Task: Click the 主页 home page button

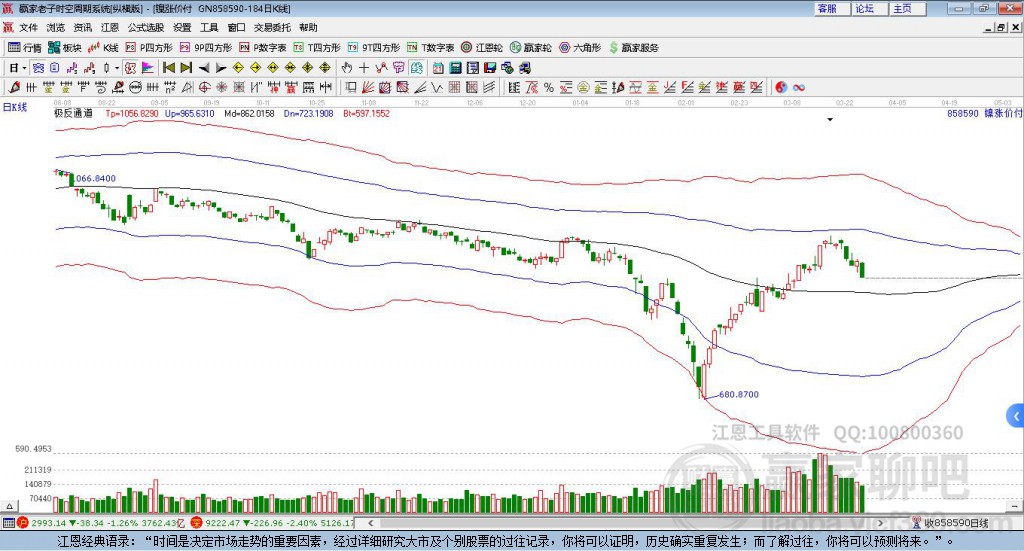Action: (902, 8)
